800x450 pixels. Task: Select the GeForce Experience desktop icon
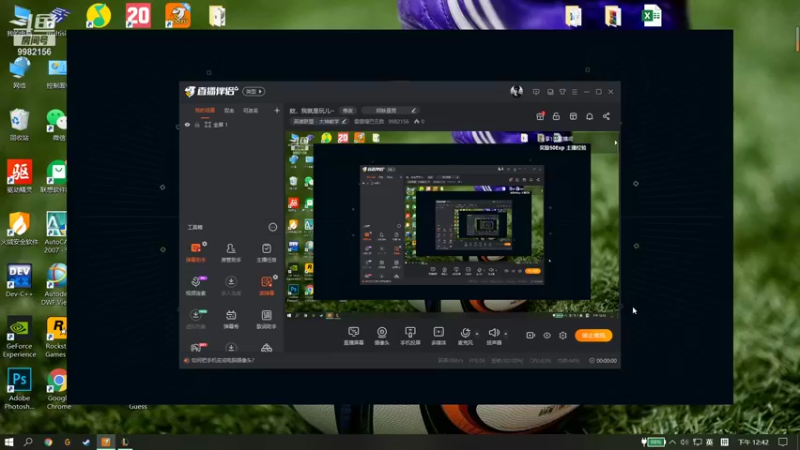pos(19,337)
